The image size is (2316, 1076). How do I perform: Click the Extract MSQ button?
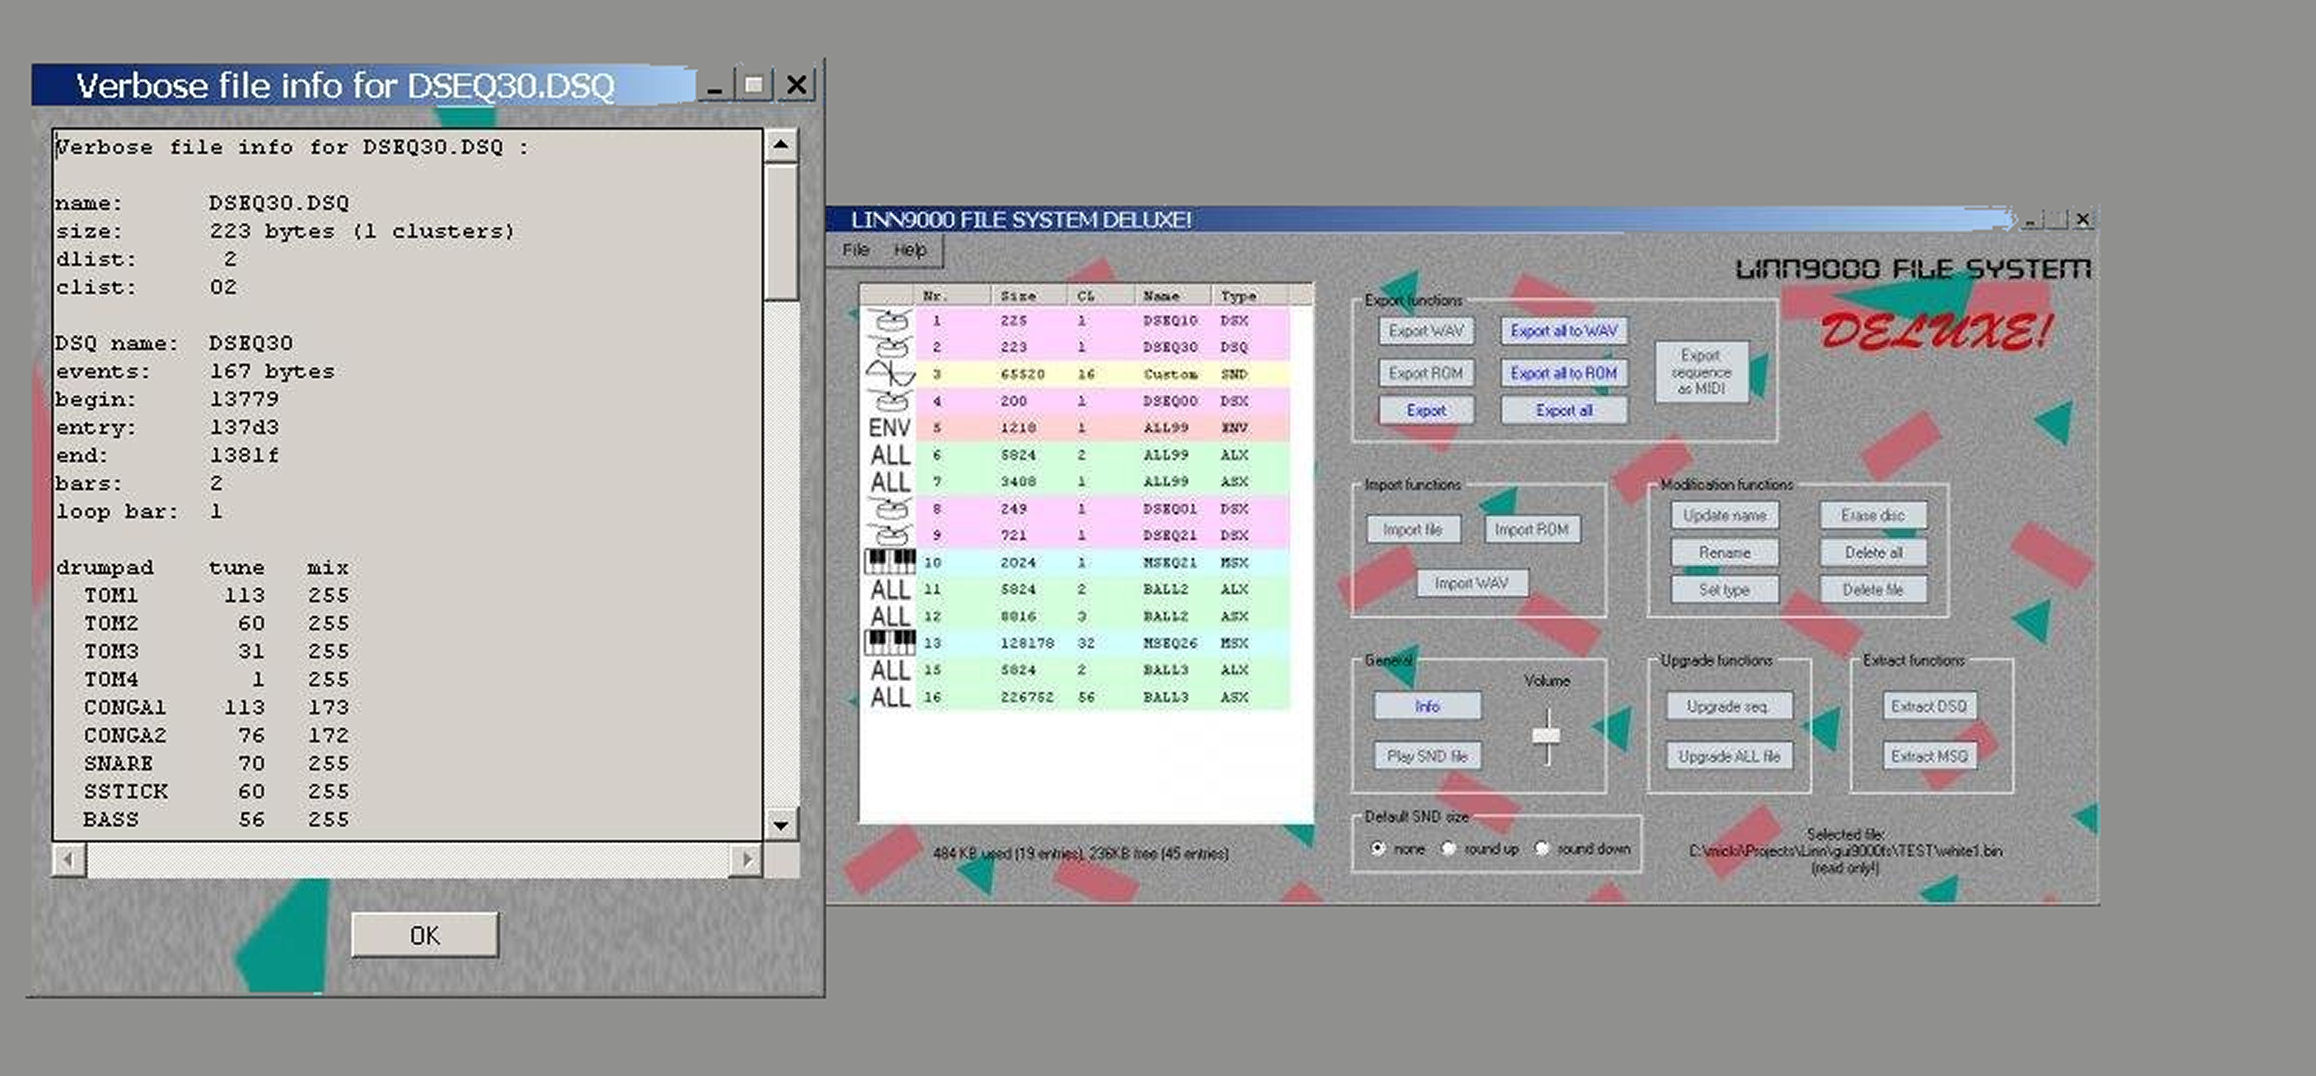[x=1929, y=756]
